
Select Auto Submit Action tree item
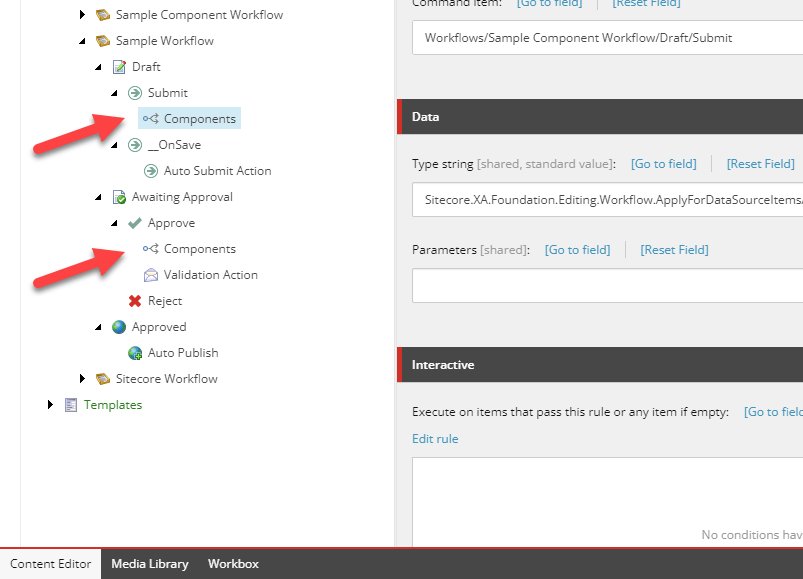tap(217, 171)
